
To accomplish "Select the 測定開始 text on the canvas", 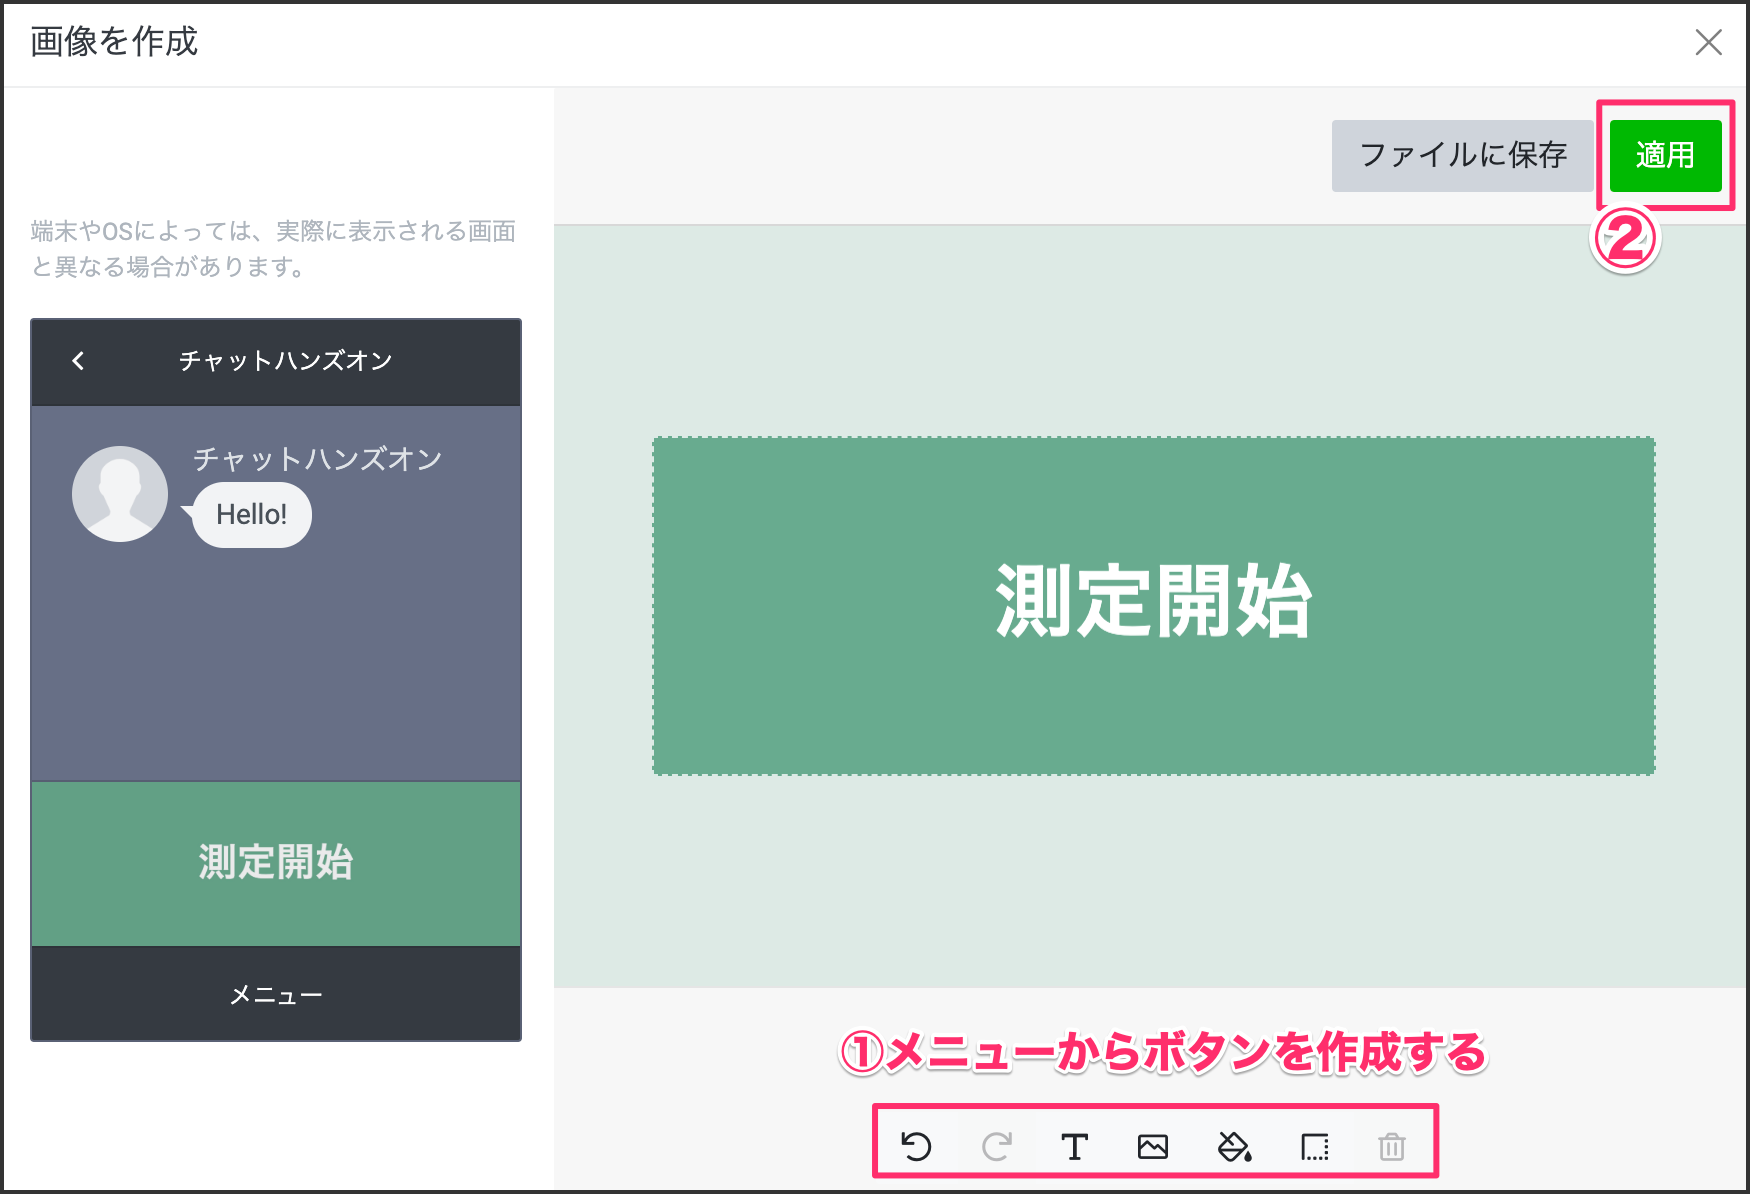I will 1153,601.
